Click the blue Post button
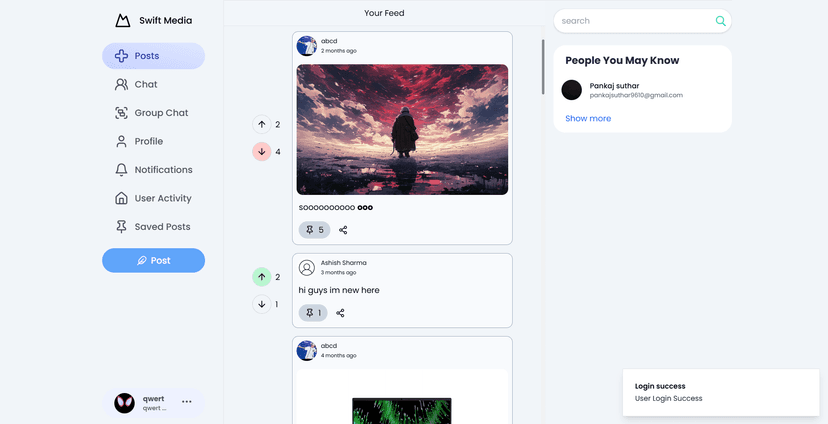828x424 pixels. click(153, 260)
